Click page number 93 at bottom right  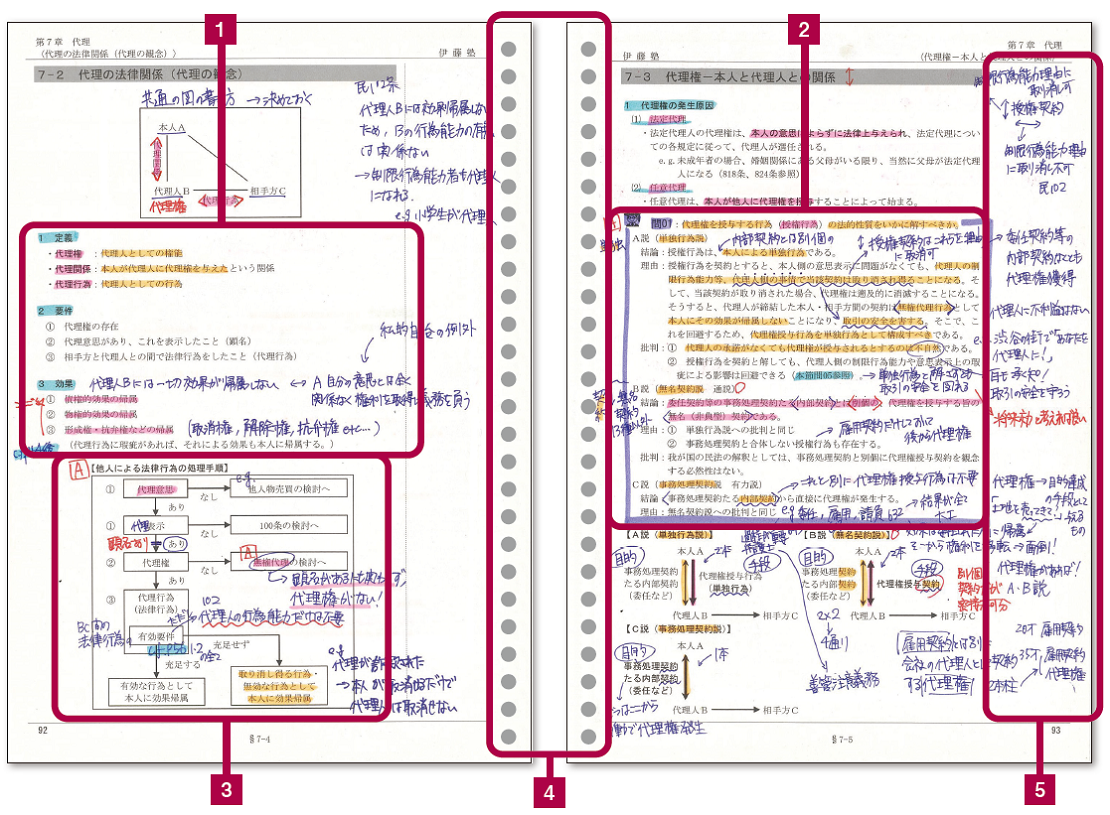coord(1057,730)
